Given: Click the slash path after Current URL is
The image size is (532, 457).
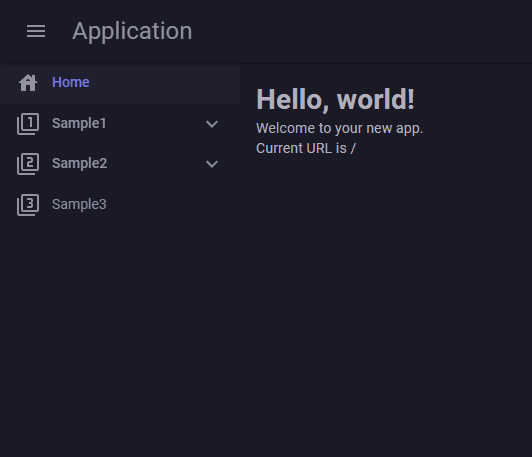Looking at the screenshot, I should (x=353, y=149).
